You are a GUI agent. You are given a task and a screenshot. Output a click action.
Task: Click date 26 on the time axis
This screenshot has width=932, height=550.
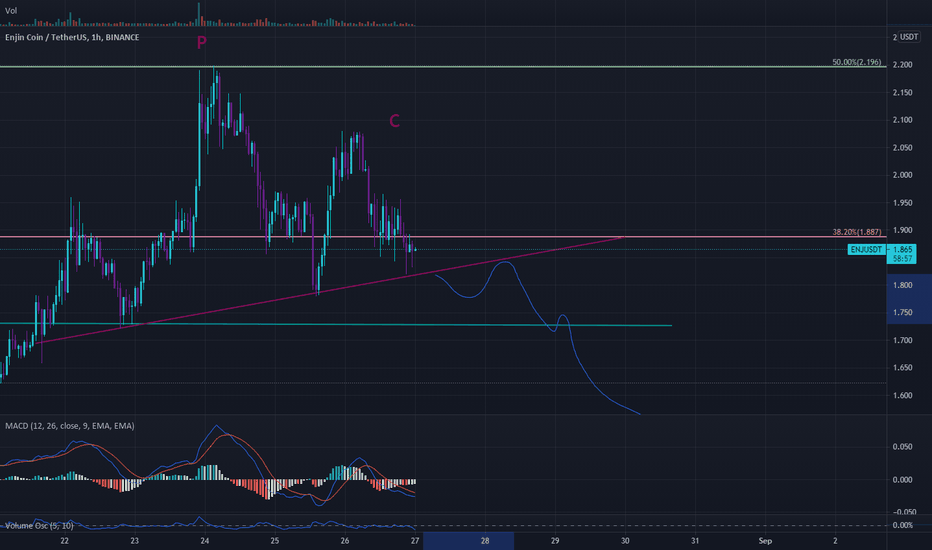pyautogui.click(x=345, y=541)
